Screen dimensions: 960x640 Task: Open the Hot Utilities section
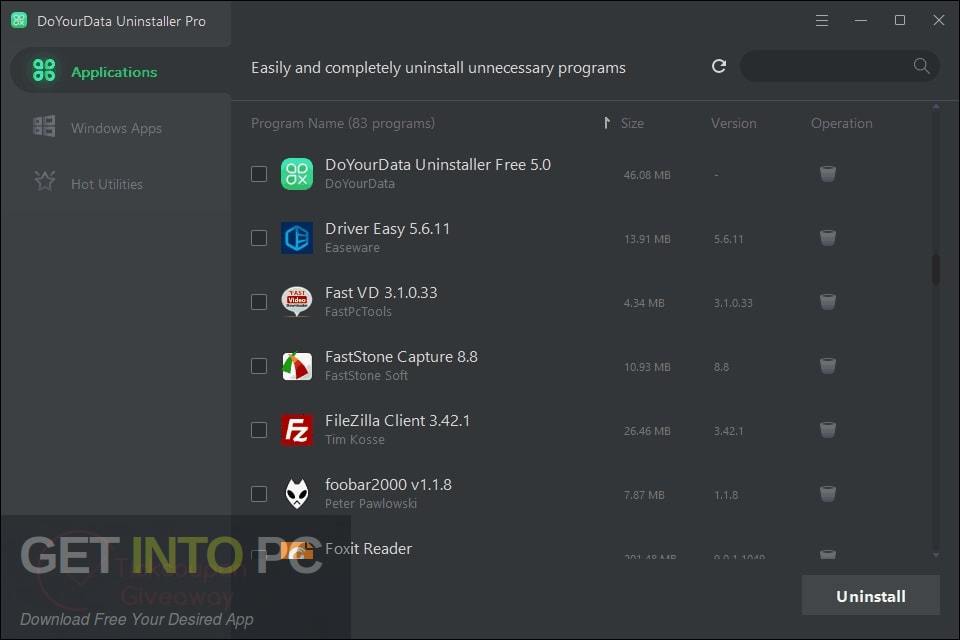pos(121,184)
